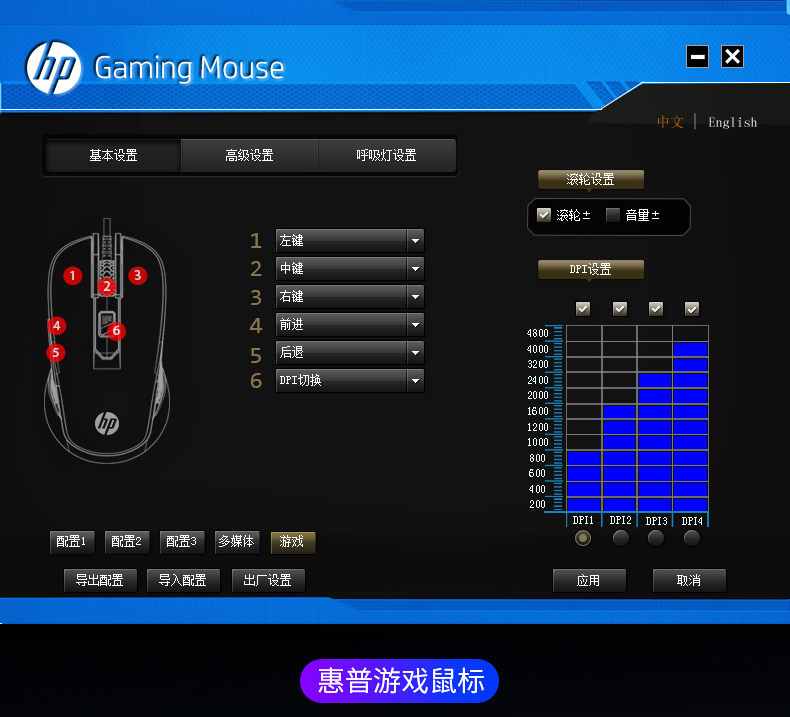Restore defaults with 出厂设置
The width and height of the screenshot is (790, 717).
coord(268,580)
